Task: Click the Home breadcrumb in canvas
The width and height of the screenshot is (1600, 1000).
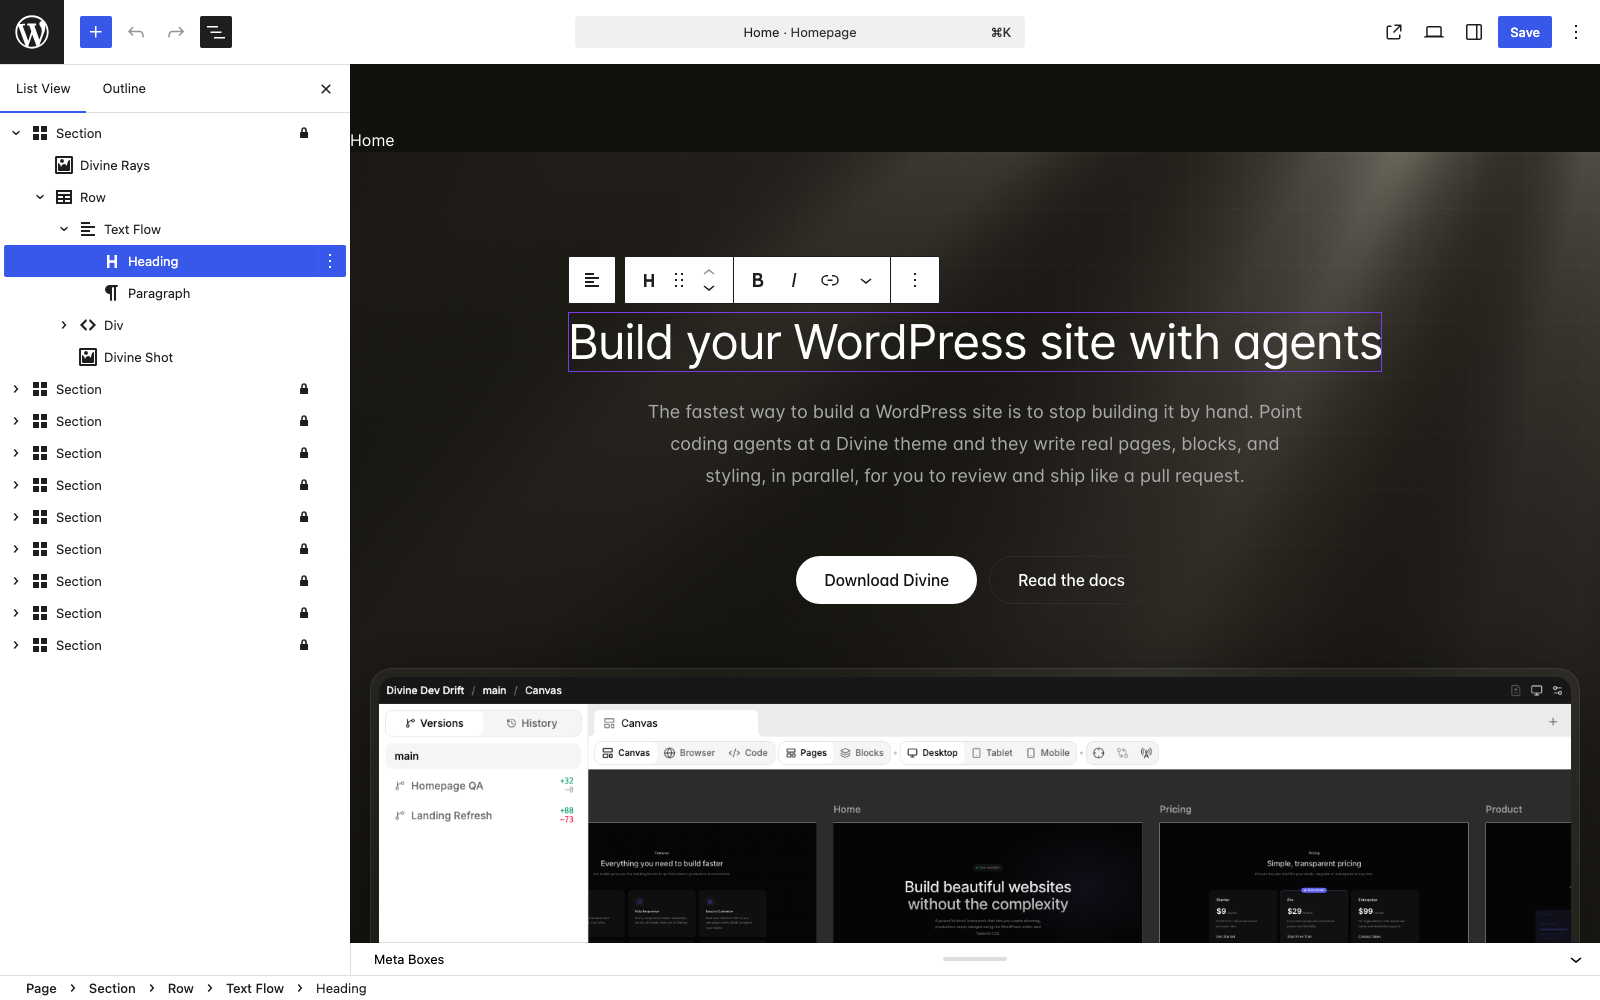Action: [x=372, y=141]
